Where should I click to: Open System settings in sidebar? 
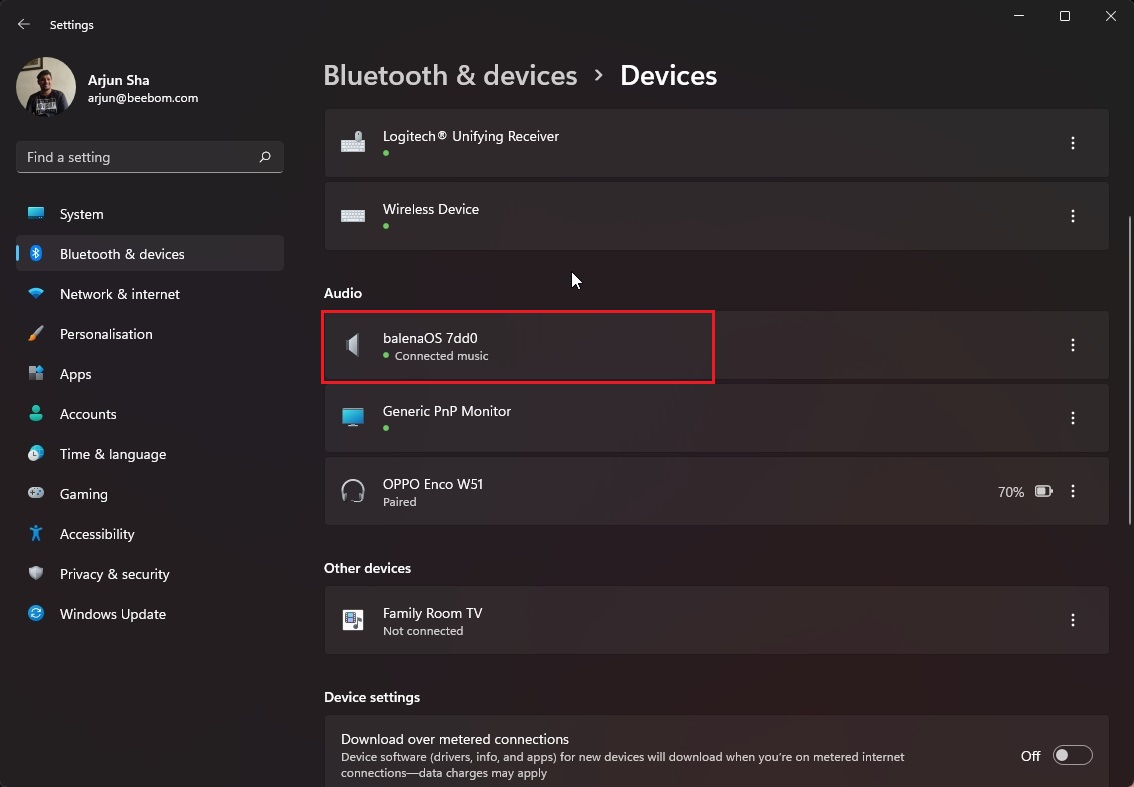[x=81, y=214]
